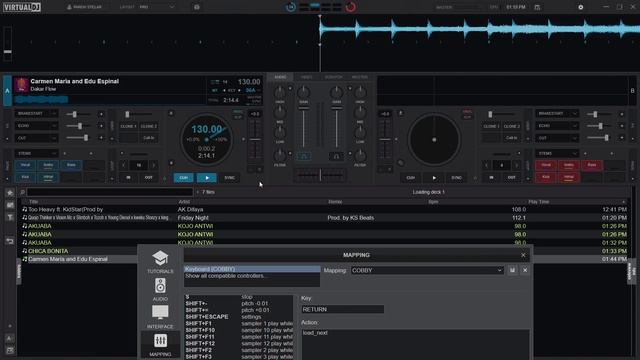Screen dimensions: 640x360
Task: Open the Interface settings section
Action: coord(160,317)
